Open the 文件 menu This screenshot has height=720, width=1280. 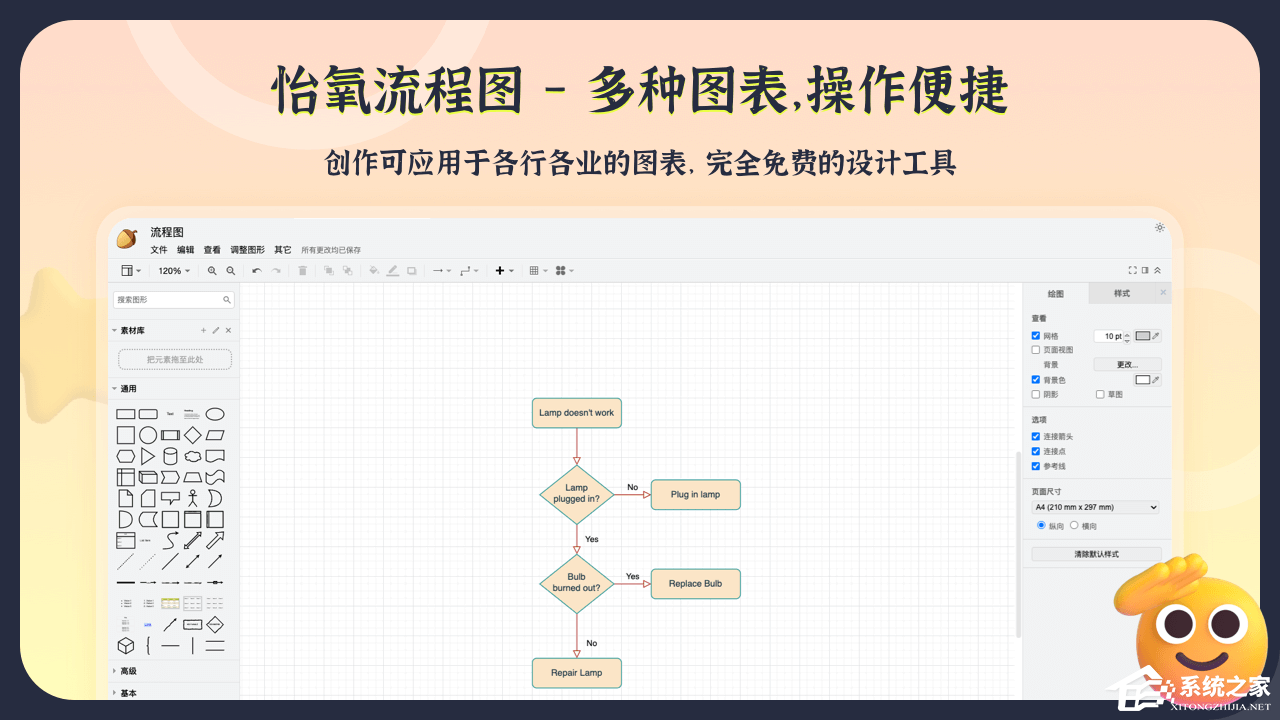coord(159,250)
